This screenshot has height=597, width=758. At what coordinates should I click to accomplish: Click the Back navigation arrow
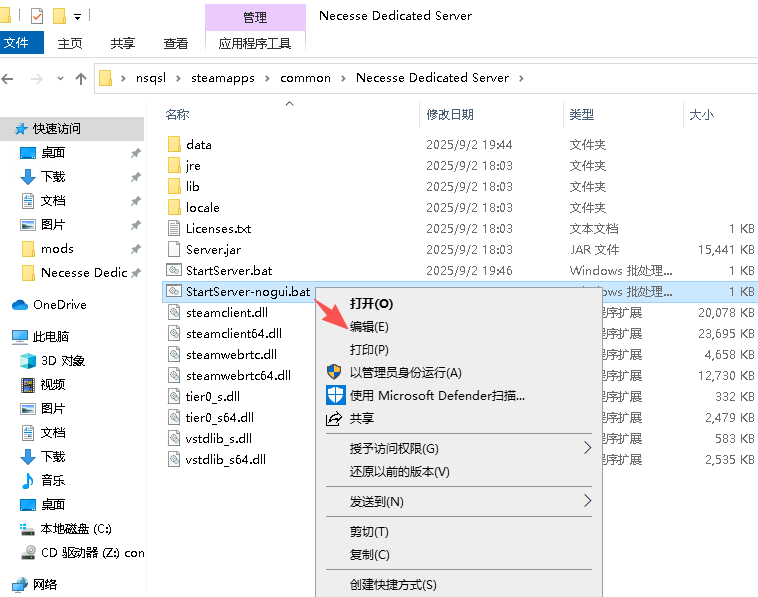point(10,78)
